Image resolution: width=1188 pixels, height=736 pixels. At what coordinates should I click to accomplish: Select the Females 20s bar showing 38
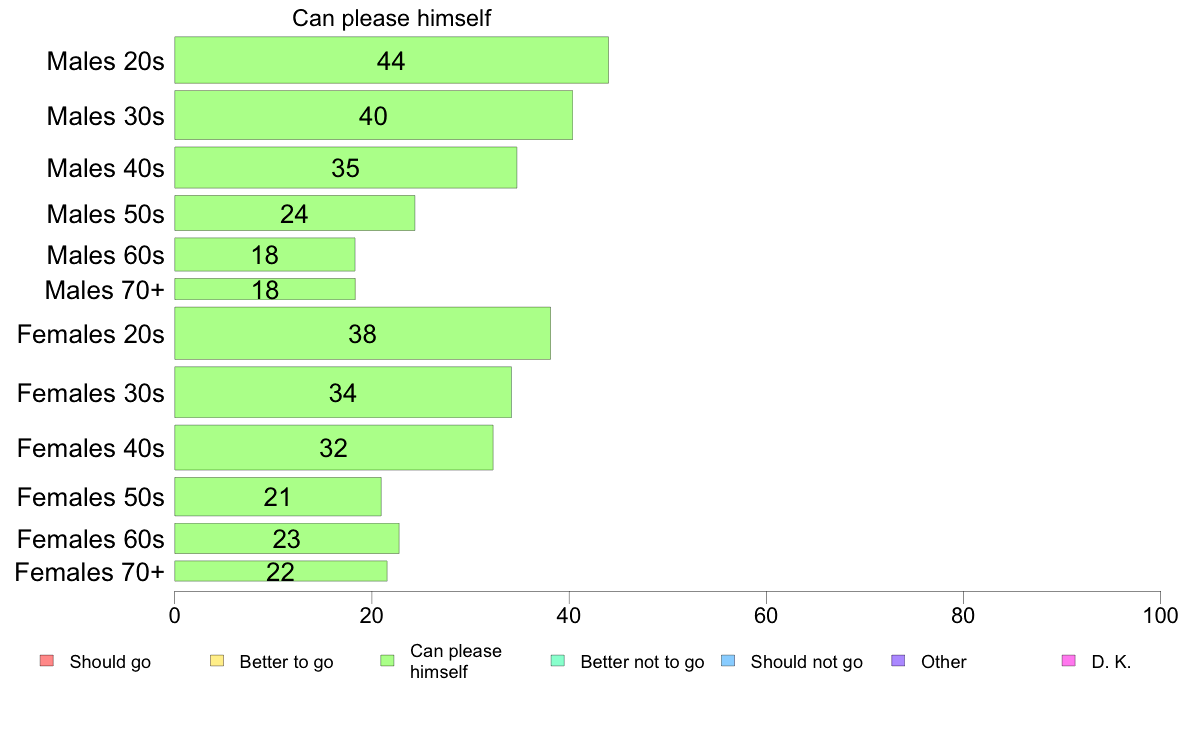[362, 334]
